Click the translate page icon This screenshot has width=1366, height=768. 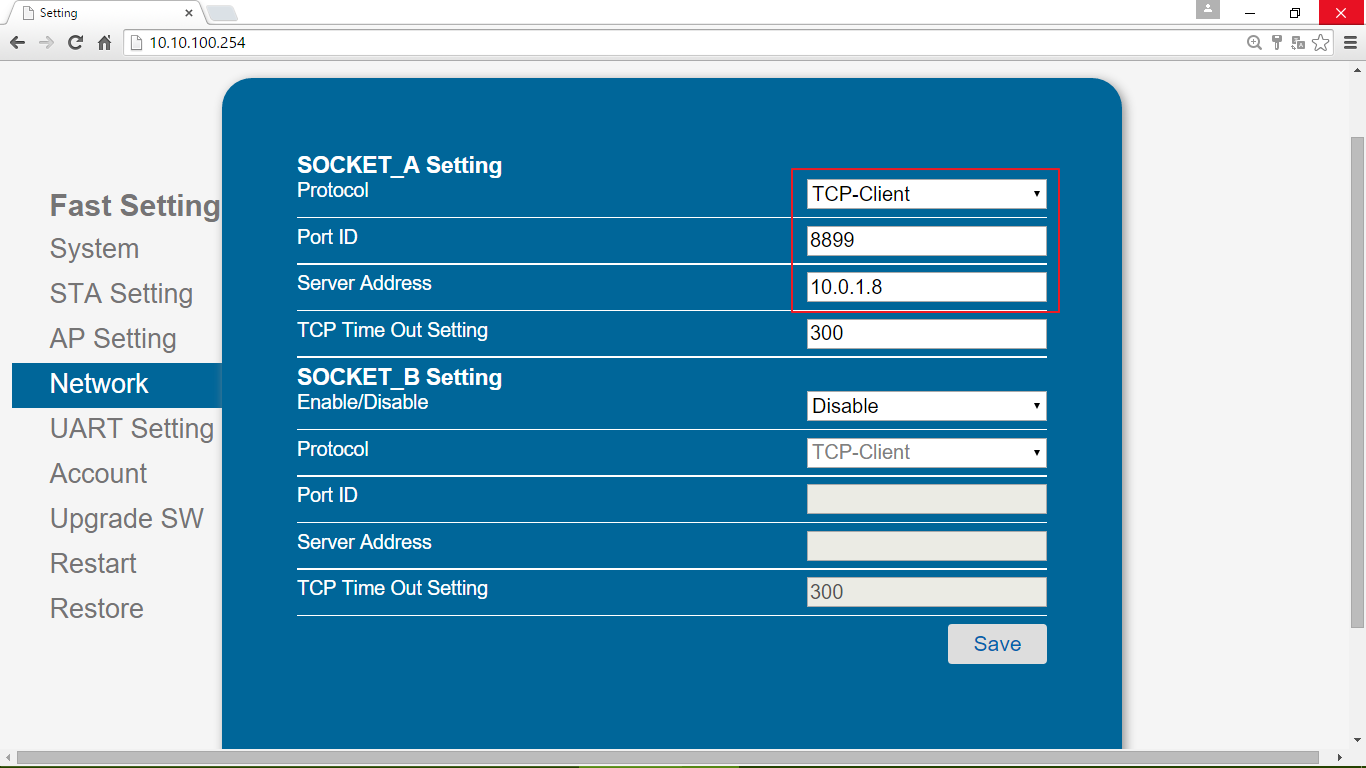1298,43
